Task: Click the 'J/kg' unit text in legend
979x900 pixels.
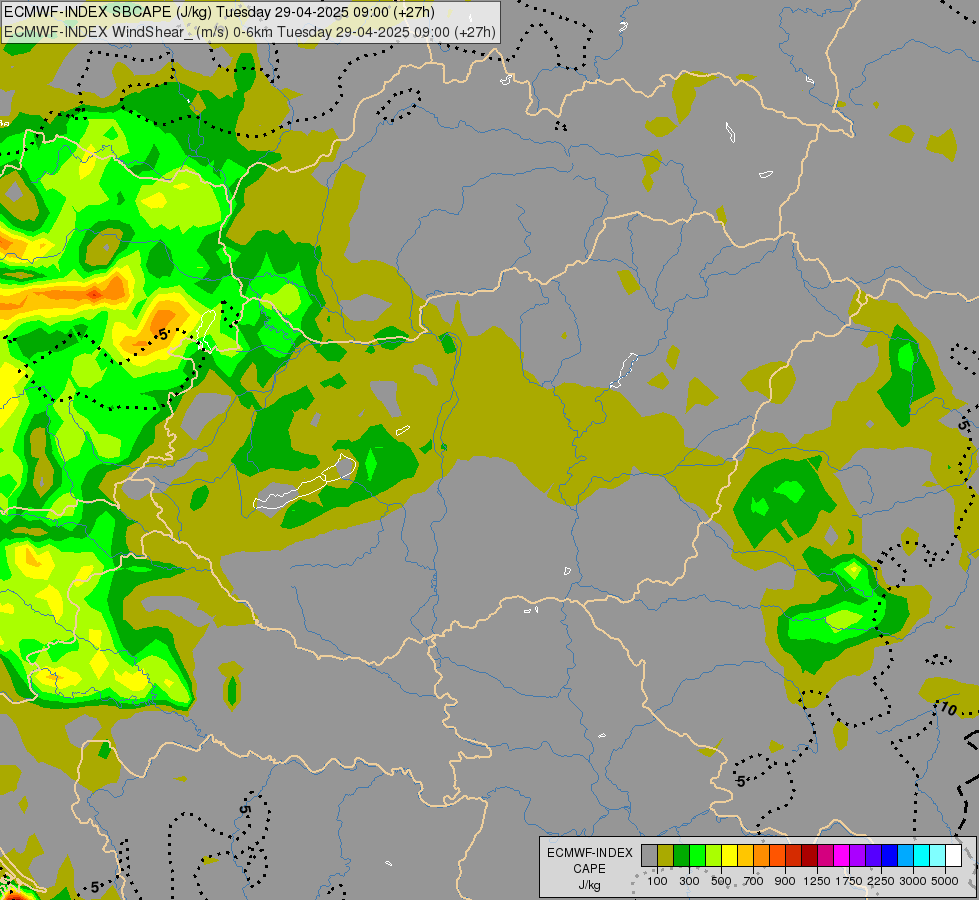Action: 589,885
